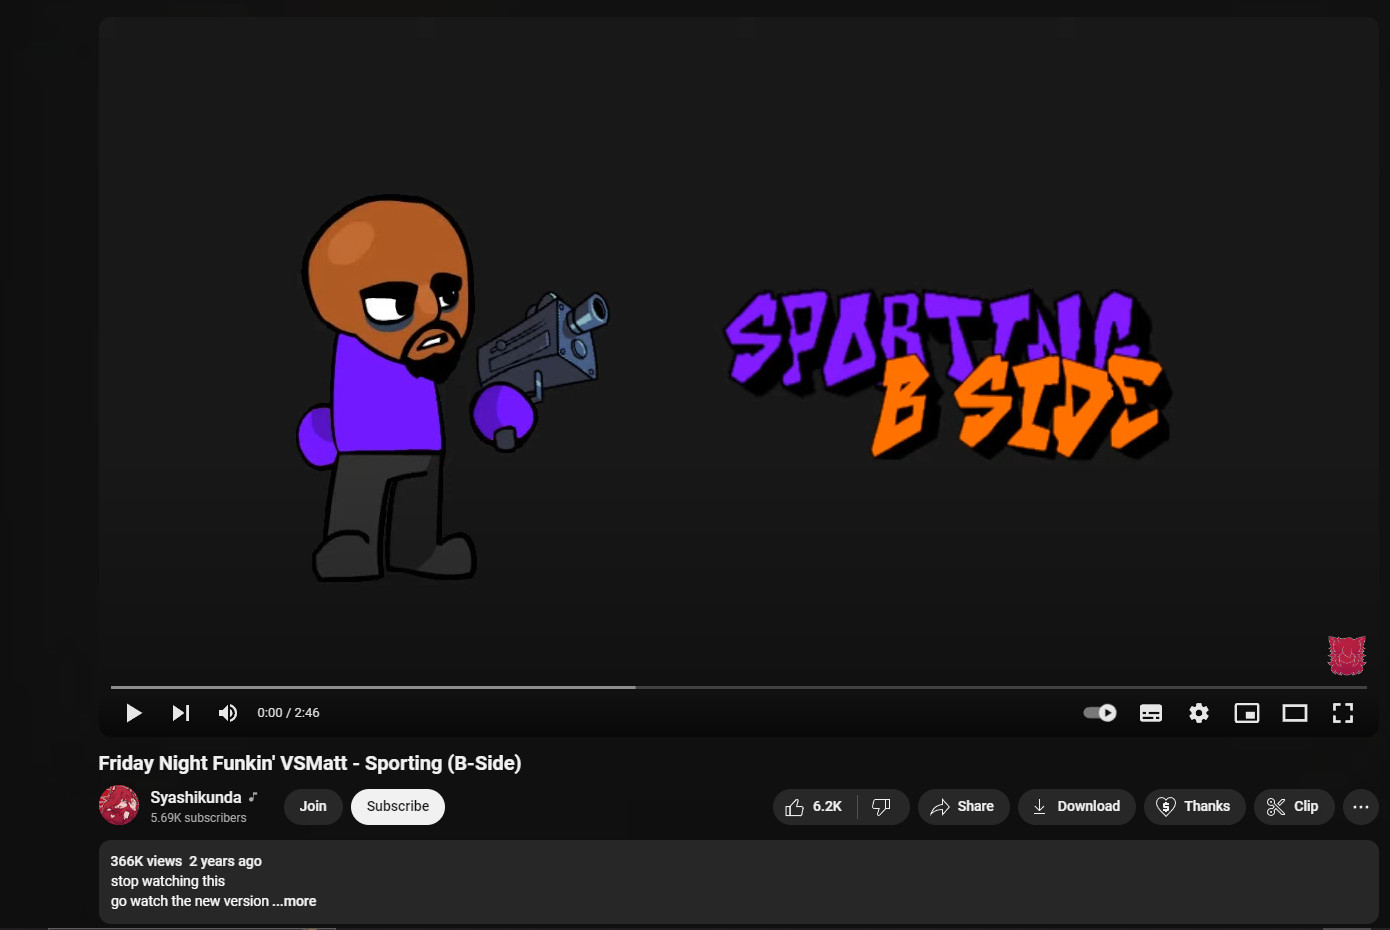Turn on subtitles/closed captions
The image size is (1390, 930).
pos(1151,713)
